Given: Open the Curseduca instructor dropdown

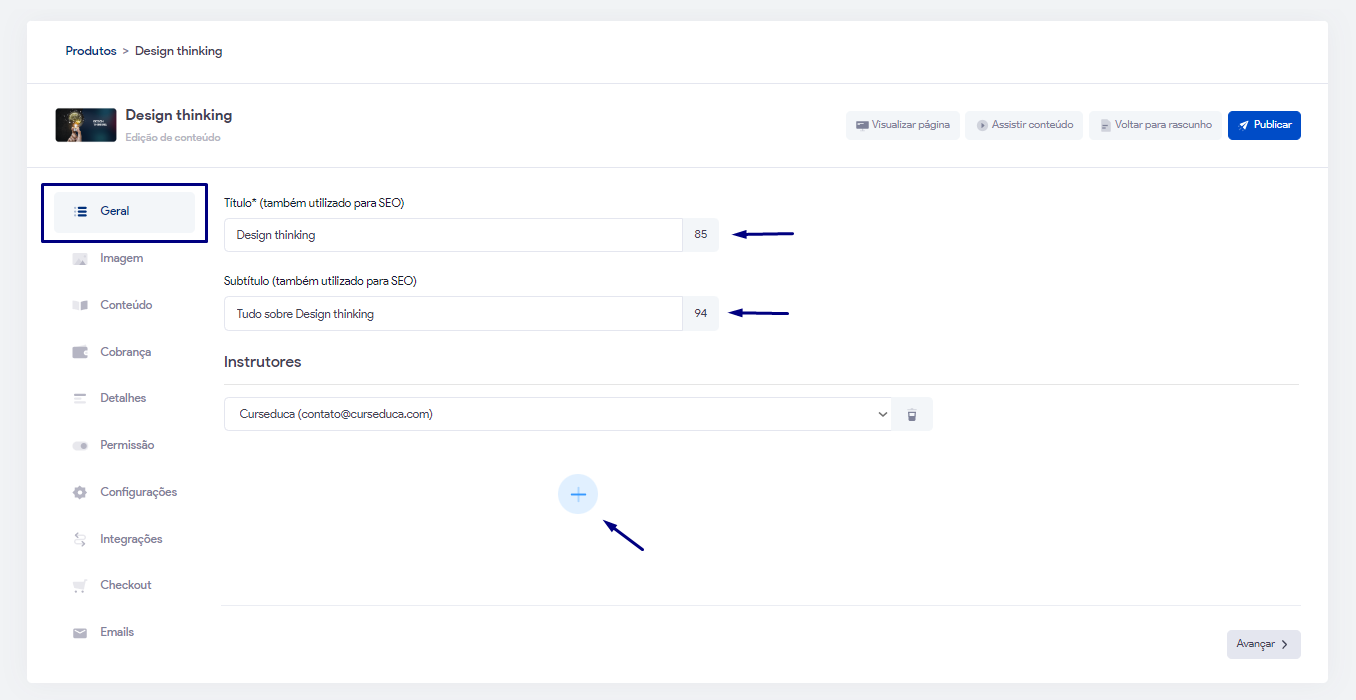Looking at the screenshot, I should pyautogui.click(x=558, y=414).
